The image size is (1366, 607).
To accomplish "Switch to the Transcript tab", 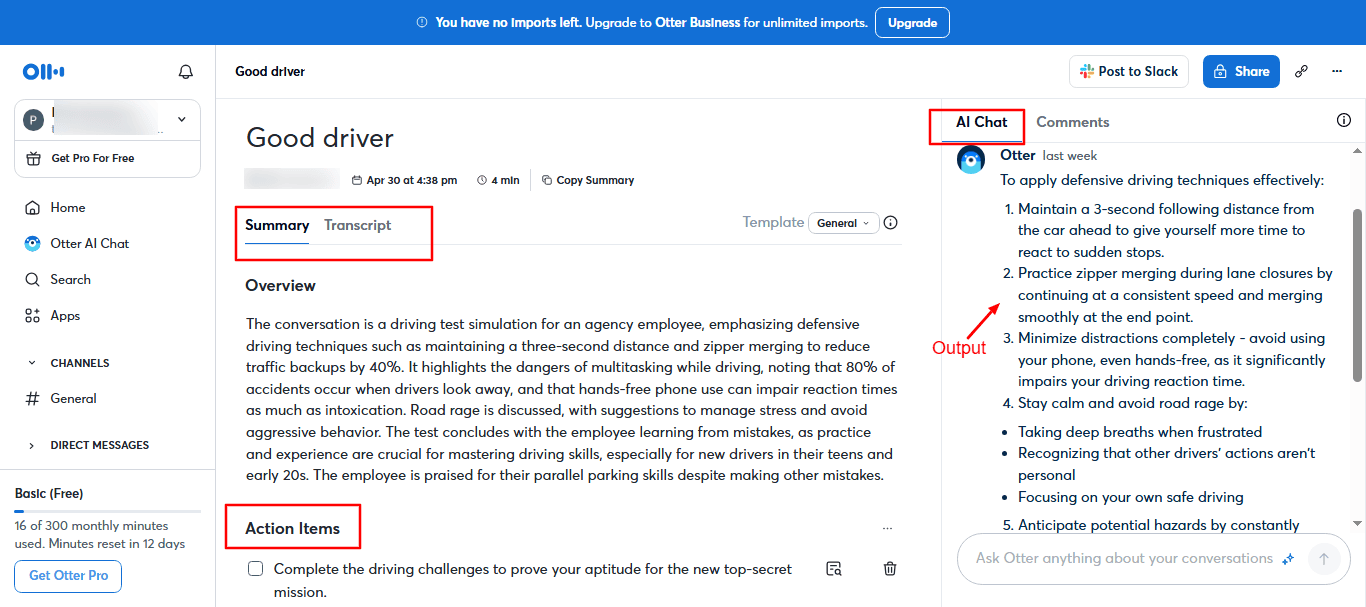I will coord(357,226).
